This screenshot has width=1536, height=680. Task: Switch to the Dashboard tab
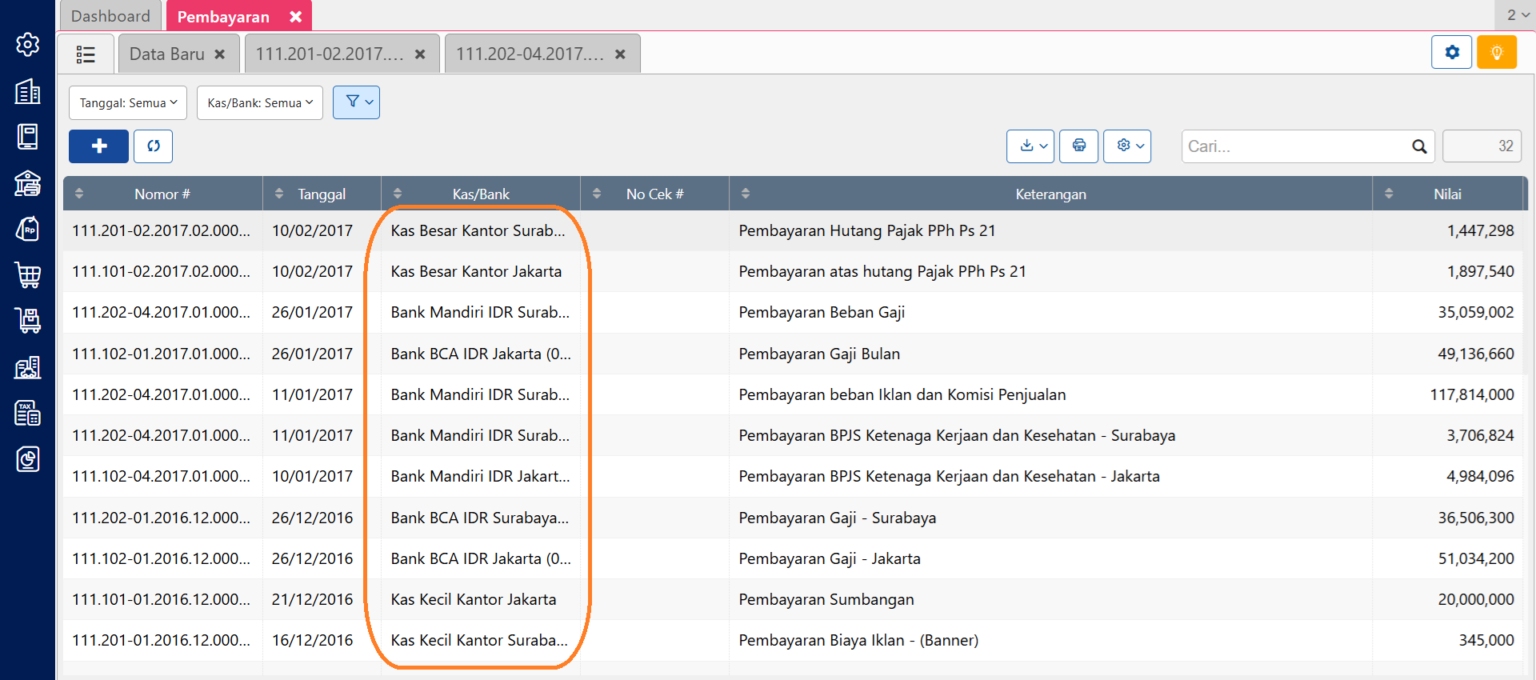[x=110, y=15]
